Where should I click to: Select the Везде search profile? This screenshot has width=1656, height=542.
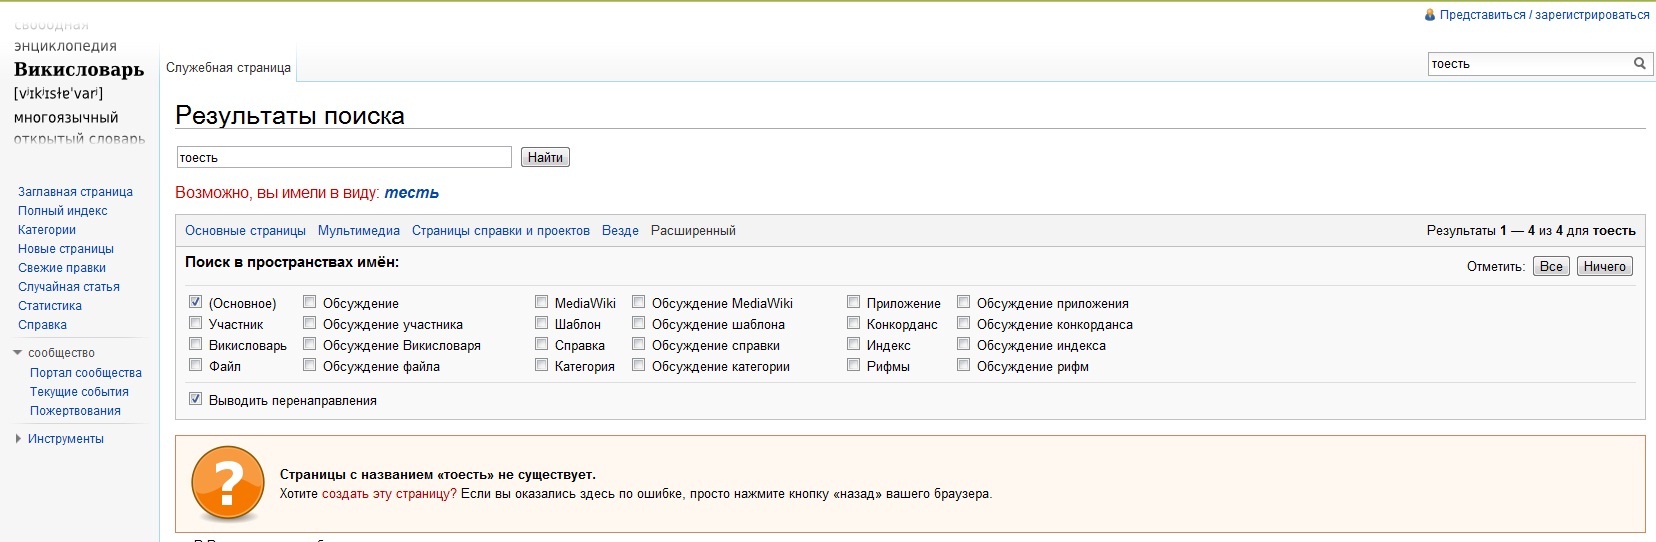click(620, 231)
